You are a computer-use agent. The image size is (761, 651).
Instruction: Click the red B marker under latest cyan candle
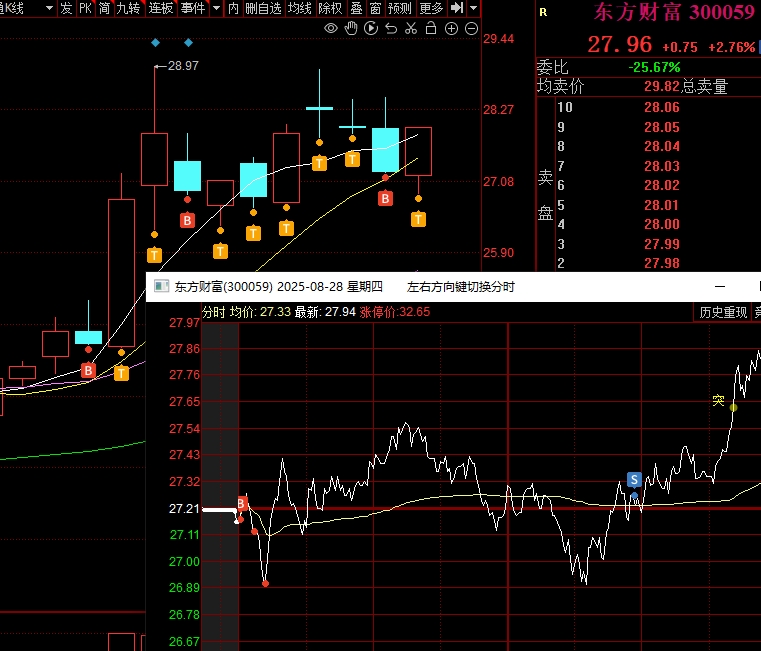[385, 199]
